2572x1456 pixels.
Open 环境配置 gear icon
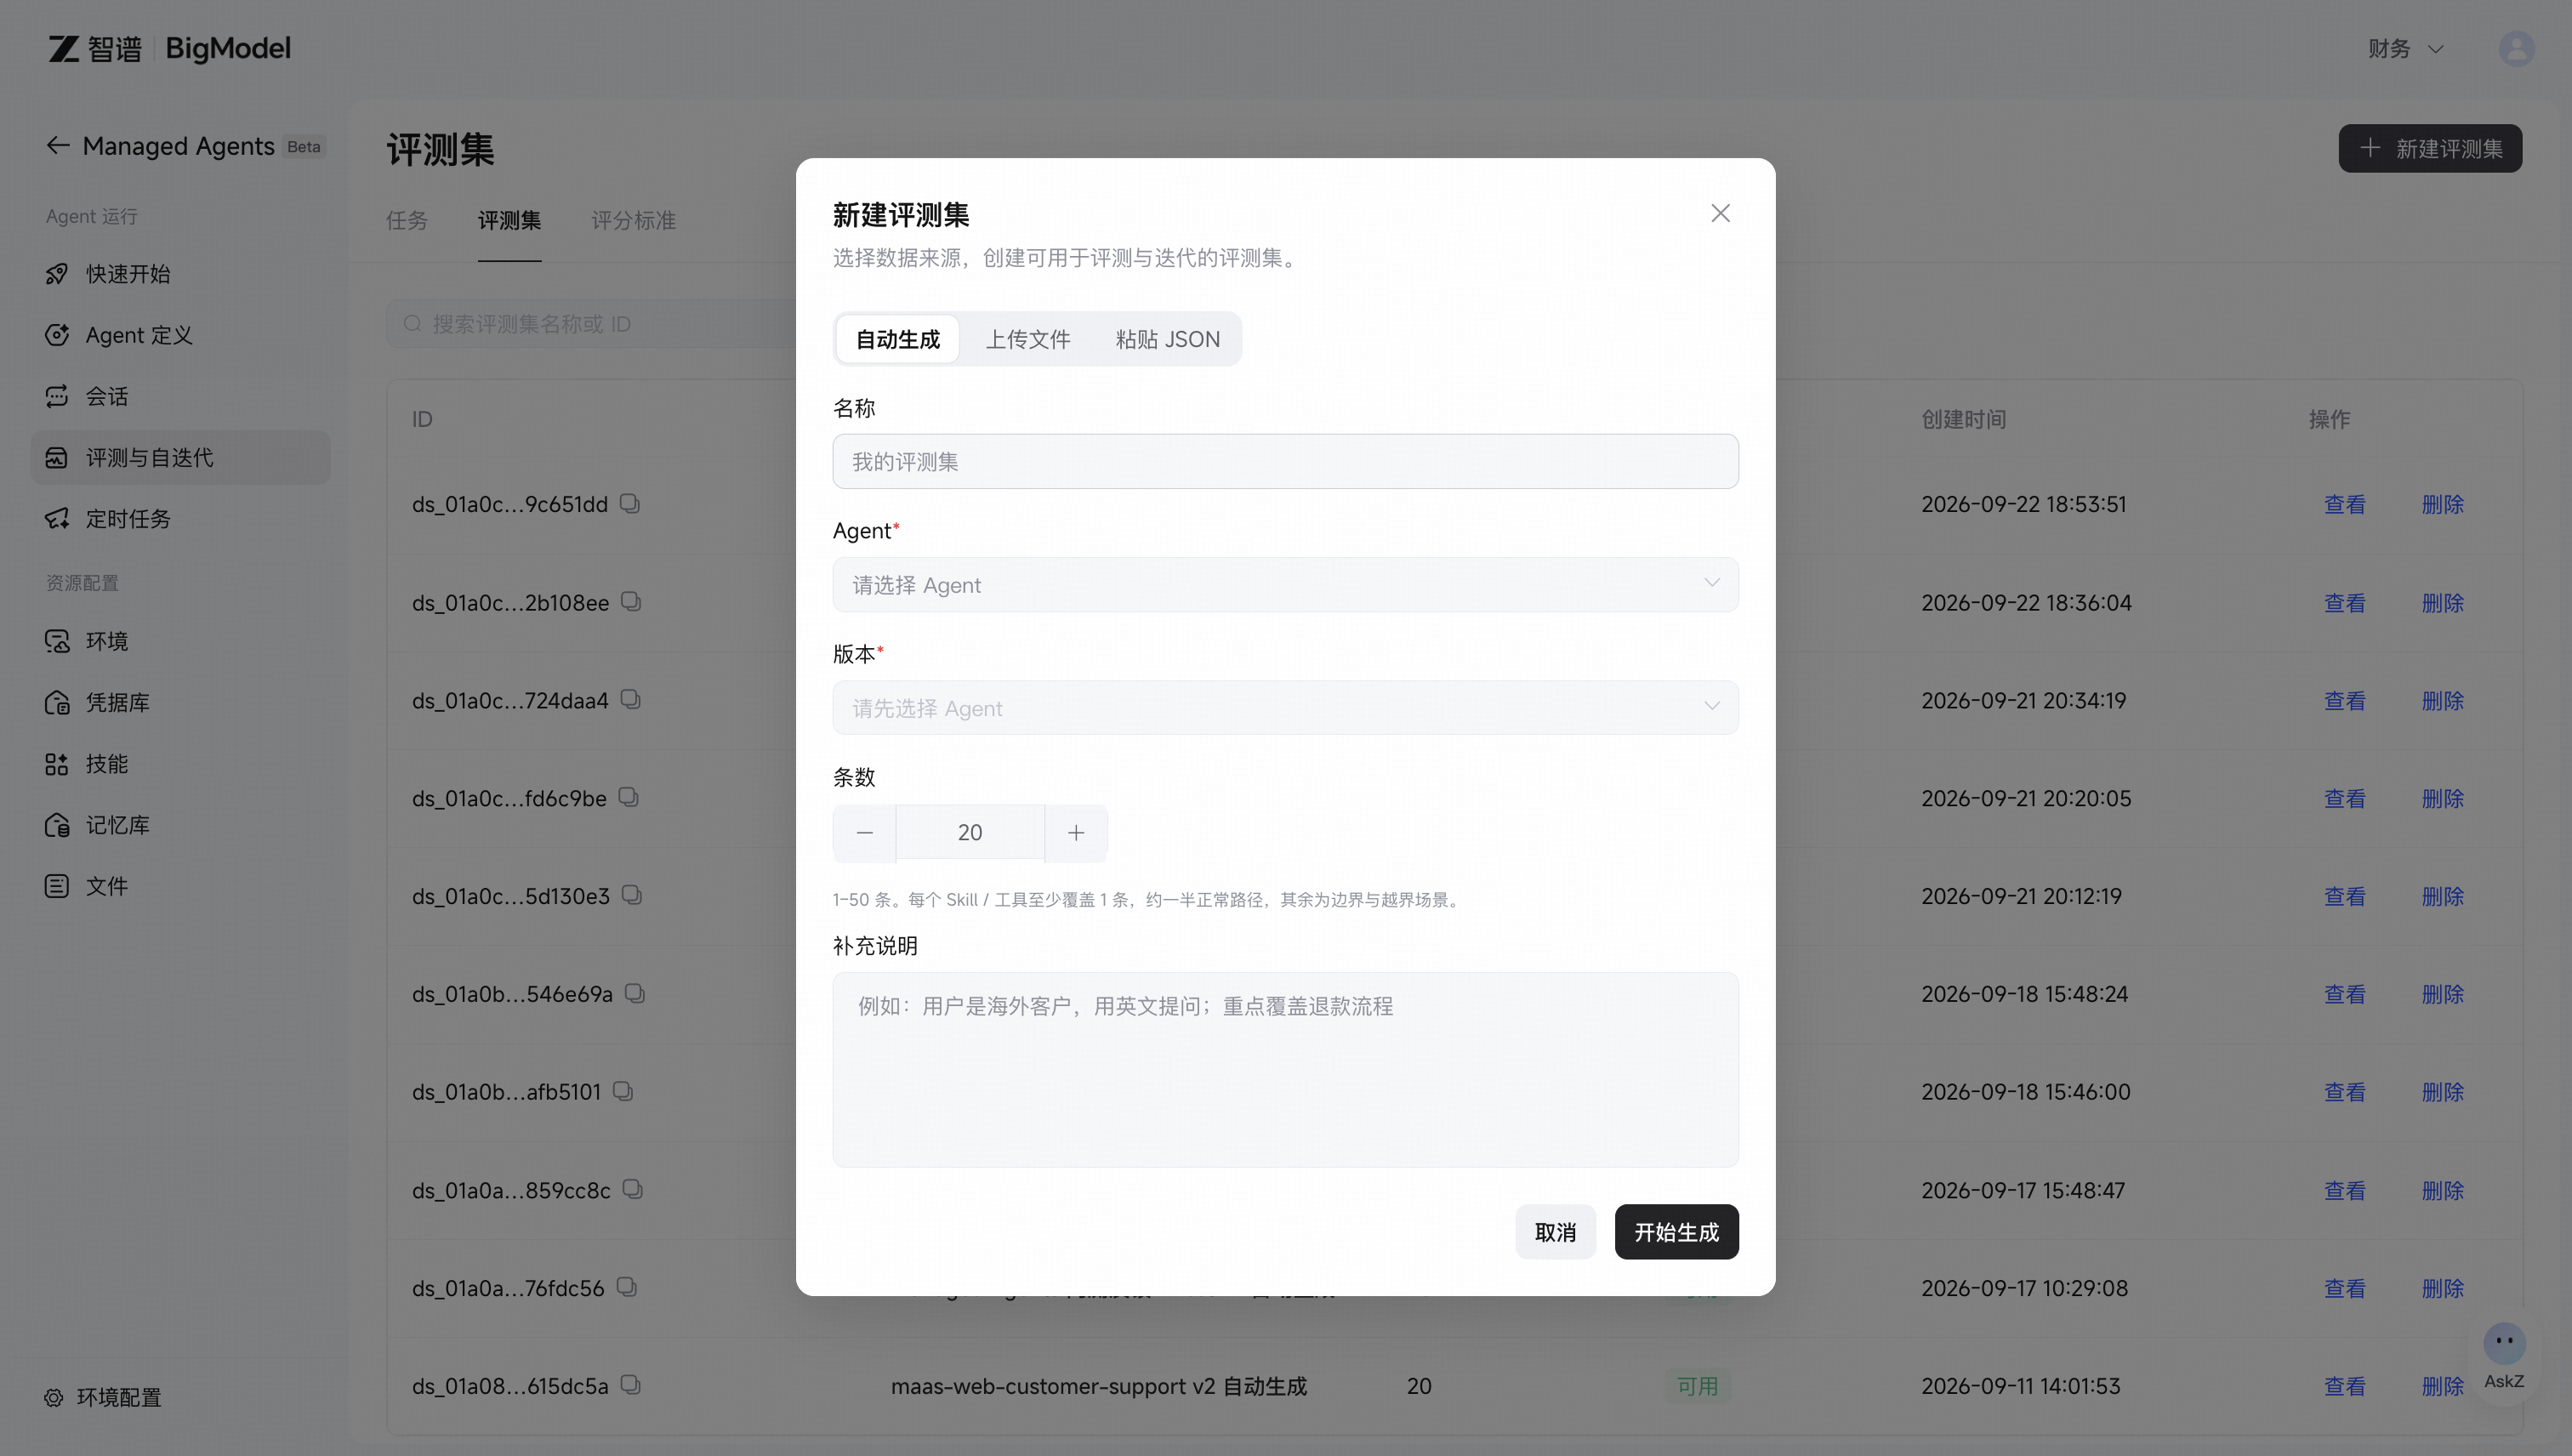tap(54, 1397)
